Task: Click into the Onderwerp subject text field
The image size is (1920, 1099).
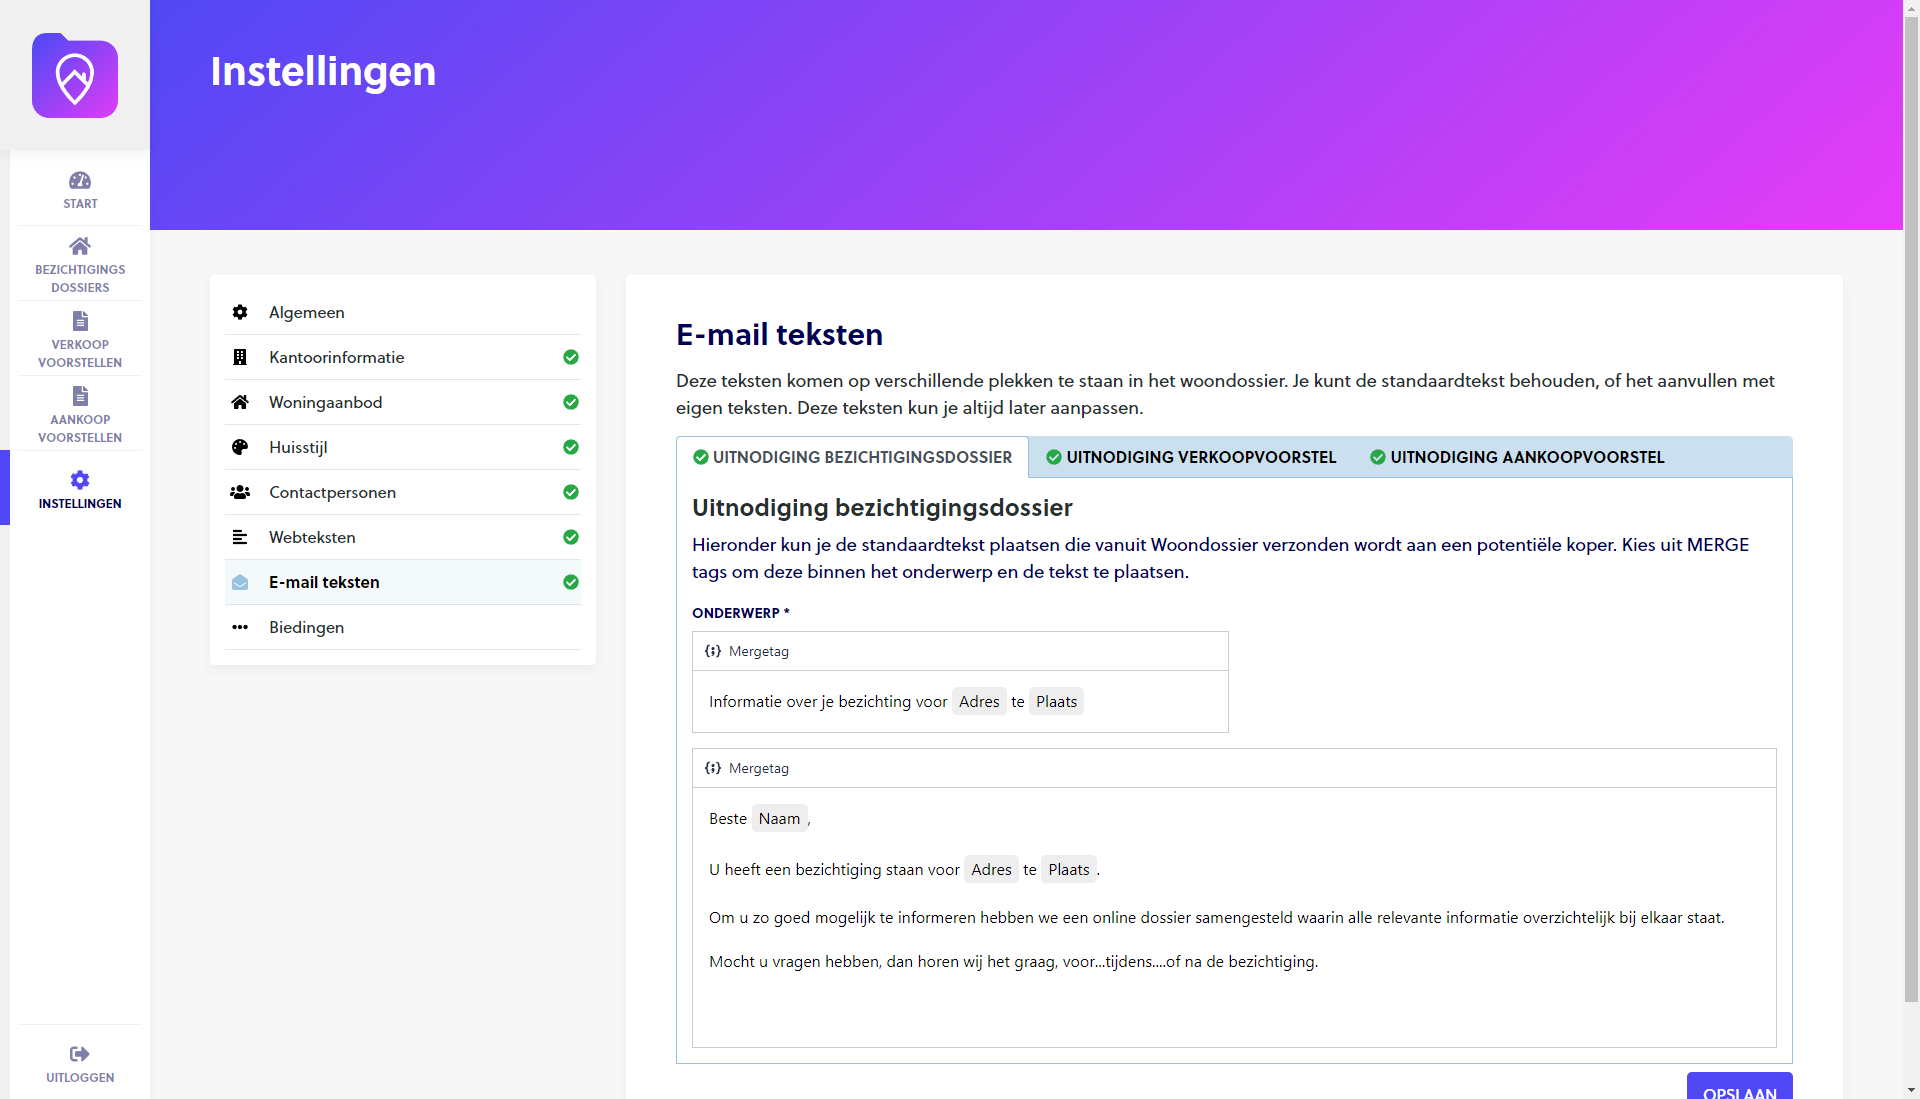Action: (960, 701)
